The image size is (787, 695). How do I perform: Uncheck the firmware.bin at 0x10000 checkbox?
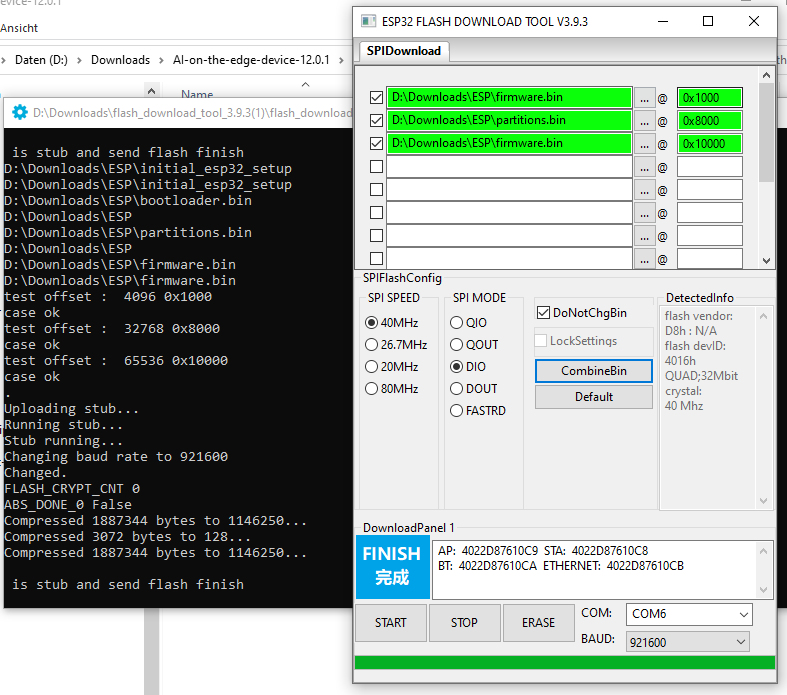click(376, 144)
